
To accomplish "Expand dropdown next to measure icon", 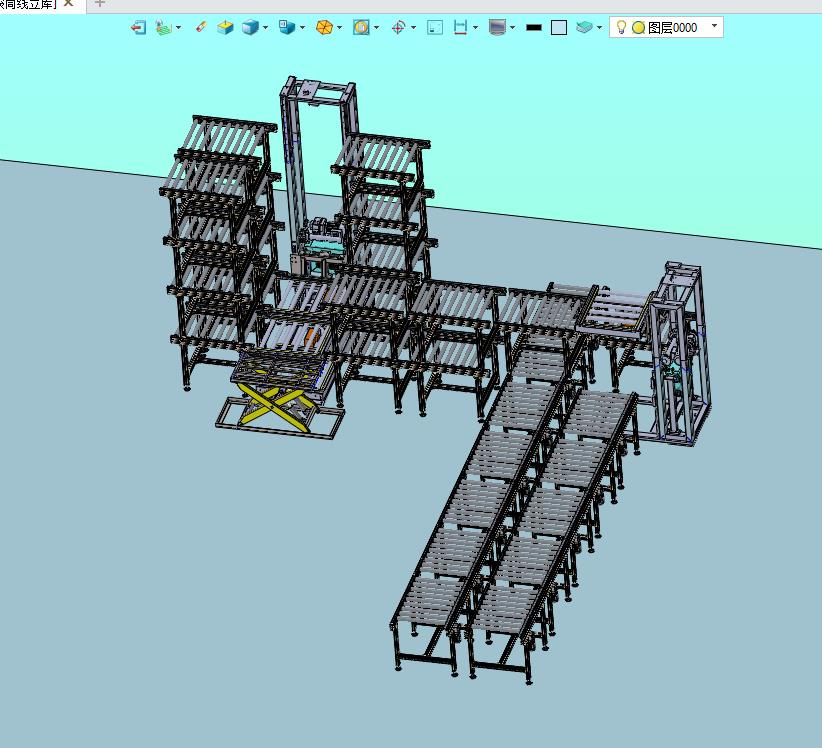I will click(x=475, y=27).
